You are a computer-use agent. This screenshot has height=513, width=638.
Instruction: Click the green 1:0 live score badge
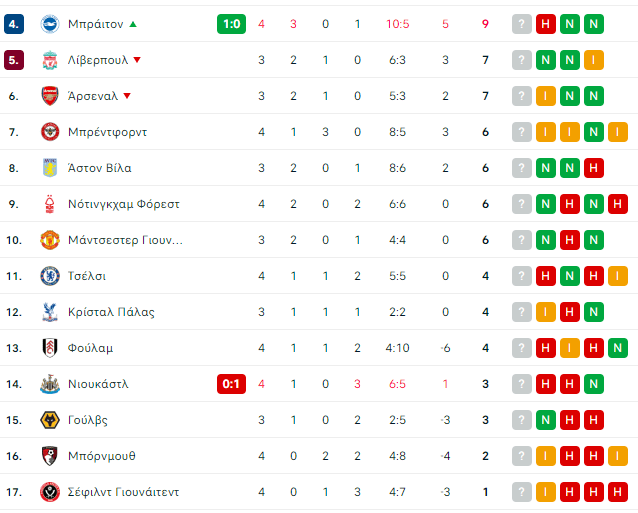231,24
